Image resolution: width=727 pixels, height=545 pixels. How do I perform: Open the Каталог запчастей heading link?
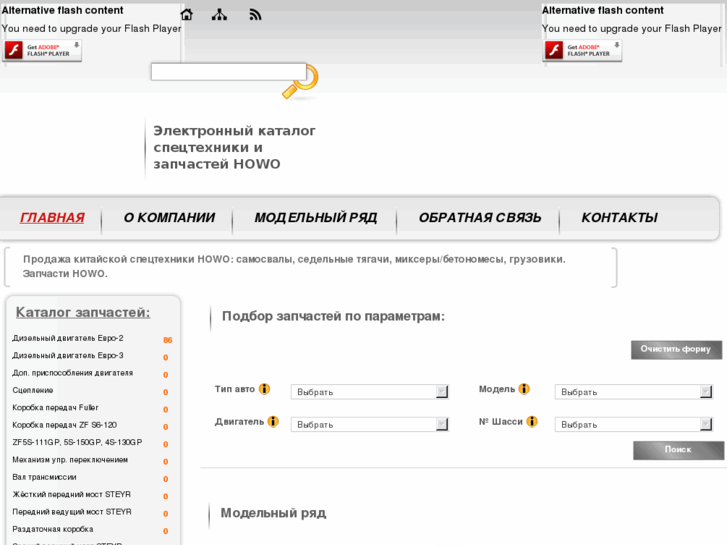point(83,313)
